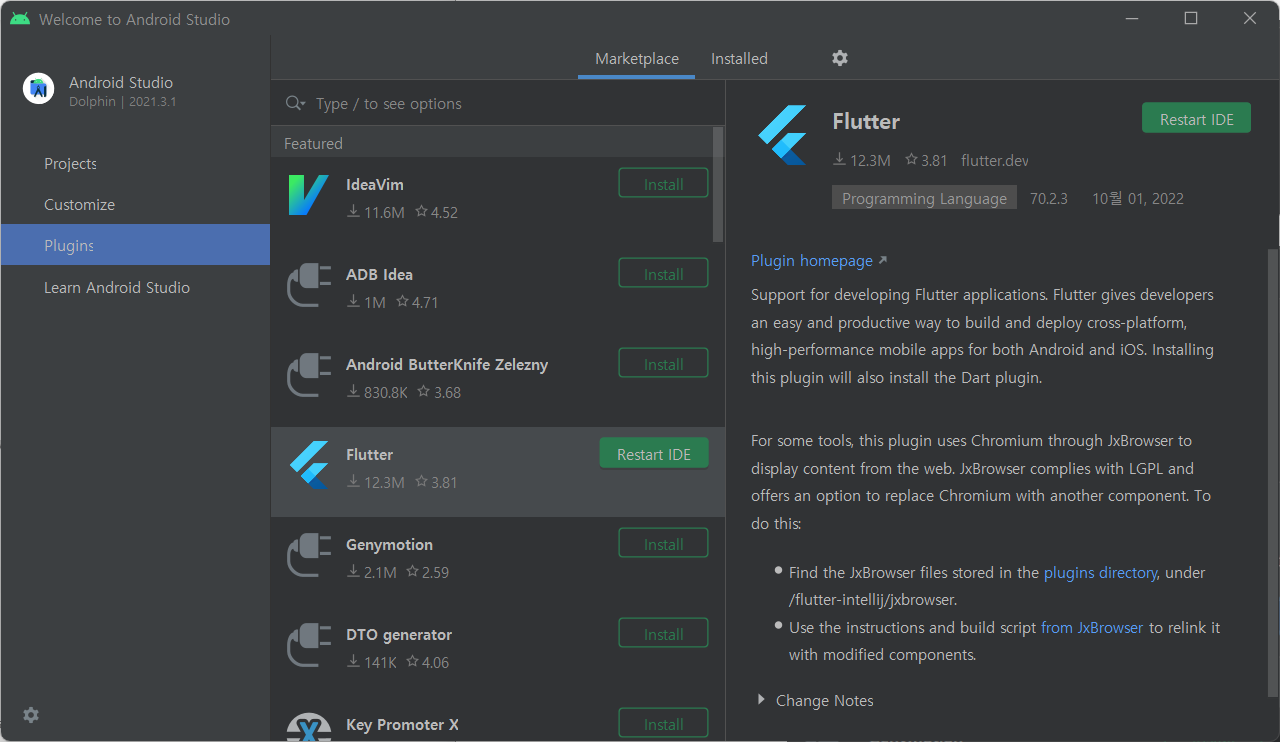This screenshot has height=742, width=1280.
Task: Select the ADB Idea plugin name
Action: click(379, 275)
